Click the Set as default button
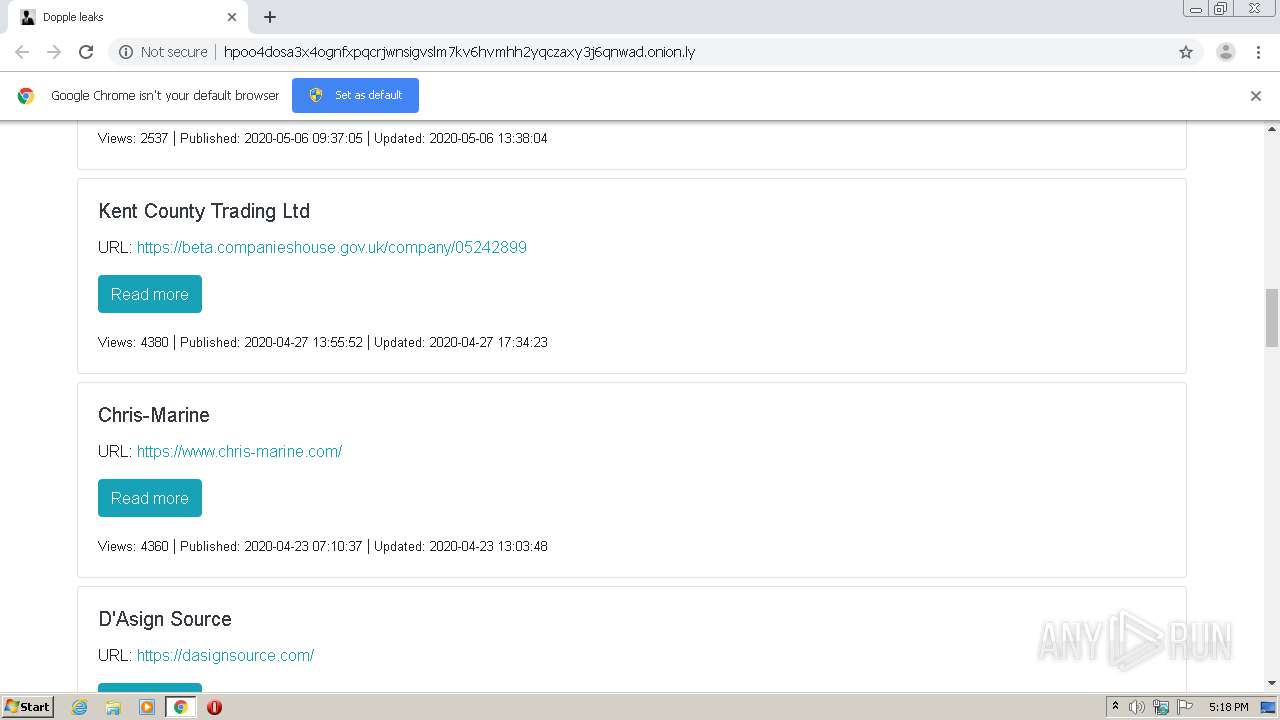1280x720 pixels. (x=355, y=95)
